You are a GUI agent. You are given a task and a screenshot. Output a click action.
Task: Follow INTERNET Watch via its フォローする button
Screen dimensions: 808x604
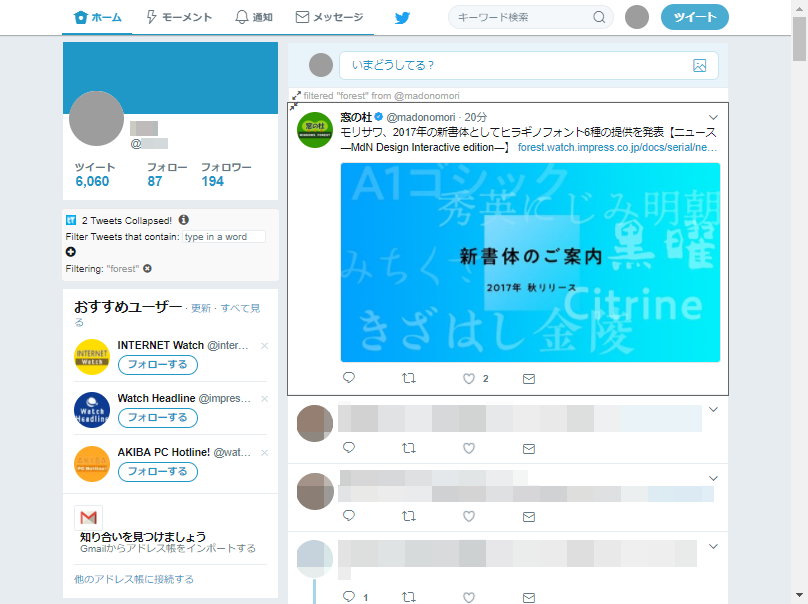tap(157, 365)
